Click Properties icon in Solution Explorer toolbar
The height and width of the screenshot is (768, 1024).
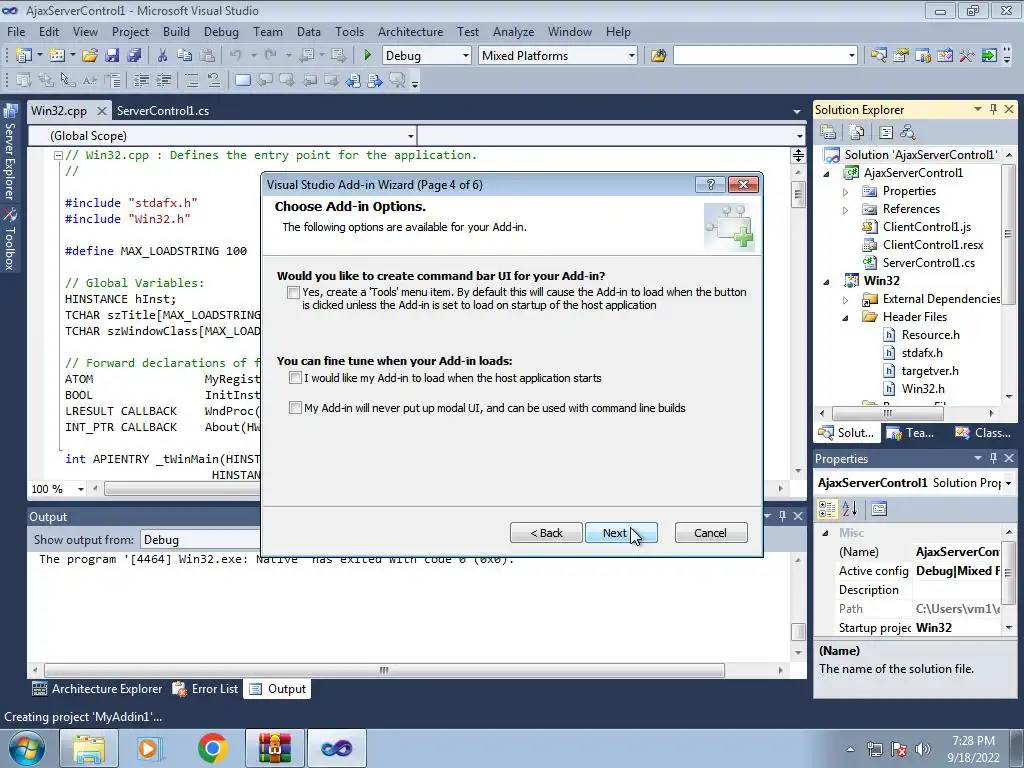pyautogui.click(x=828, y=132)
